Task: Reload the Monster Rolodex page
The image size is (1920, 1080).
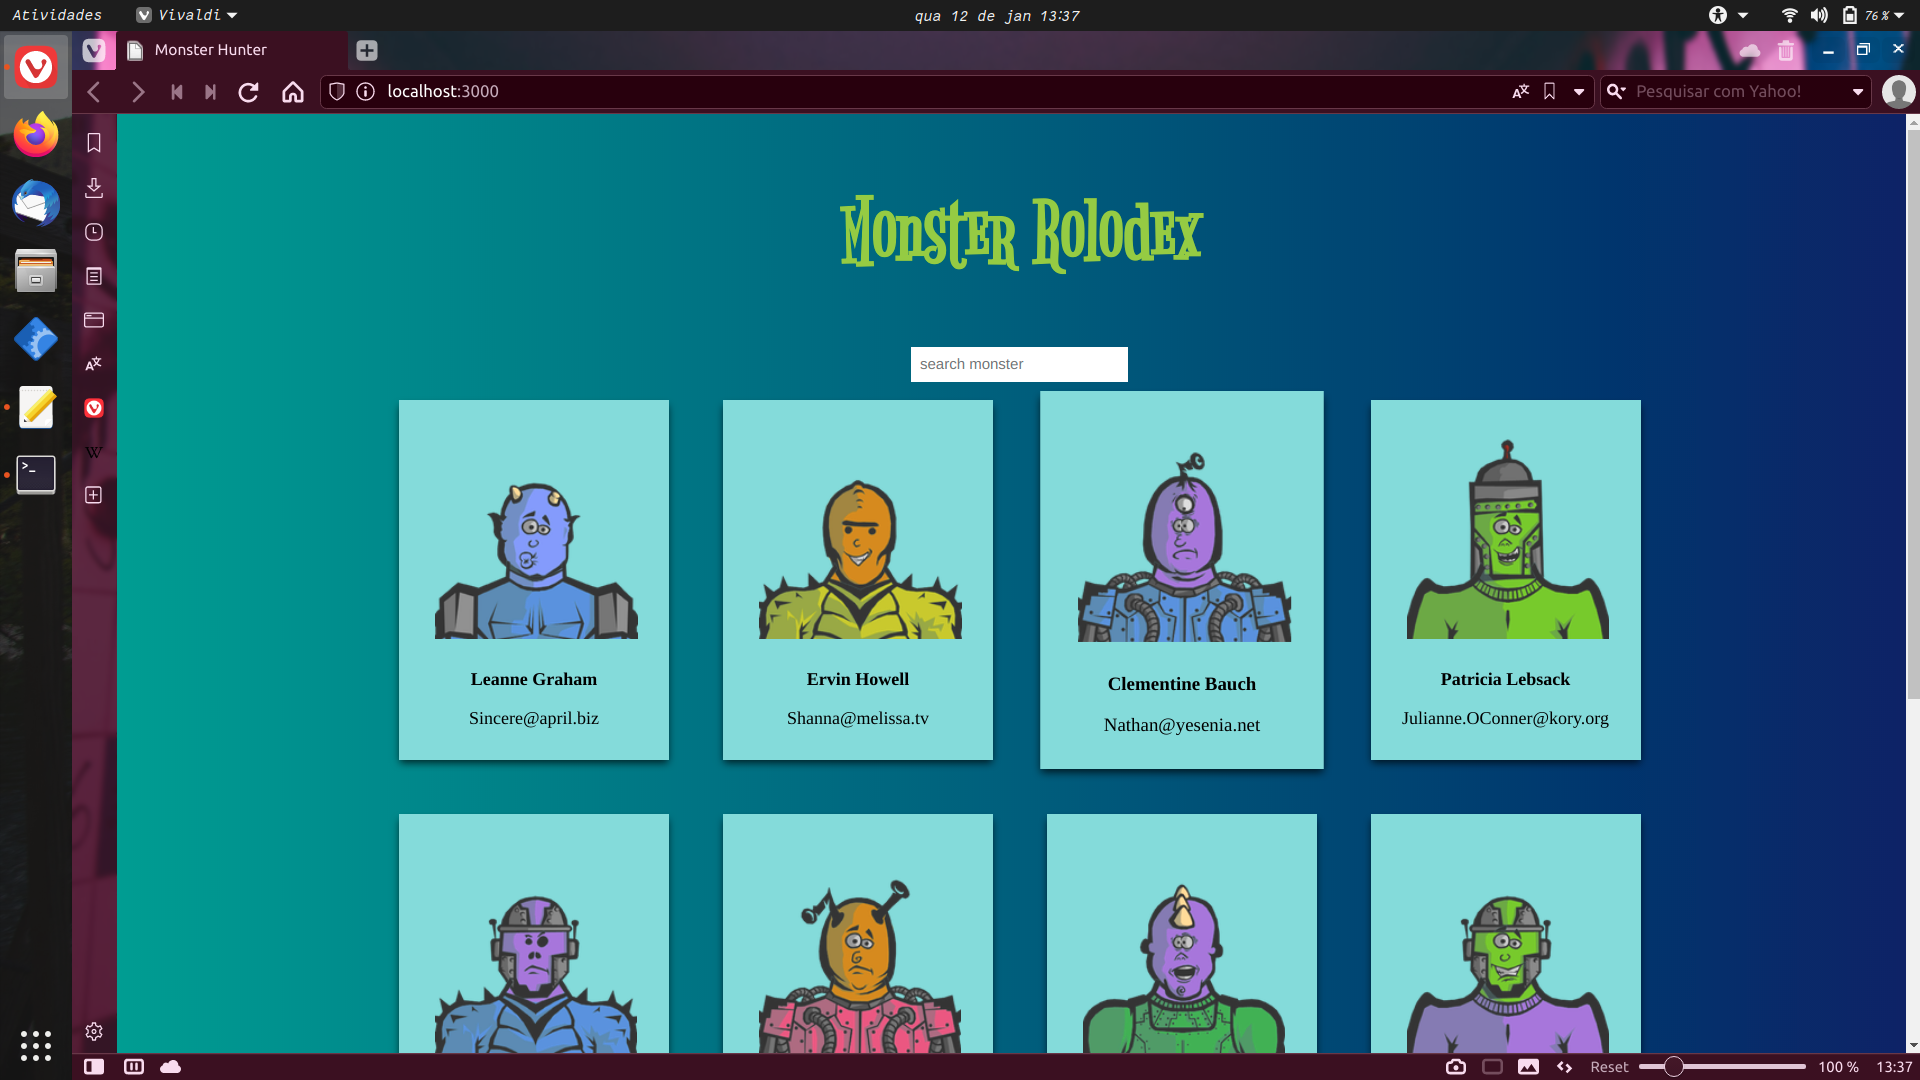Action: coord(248,91)
